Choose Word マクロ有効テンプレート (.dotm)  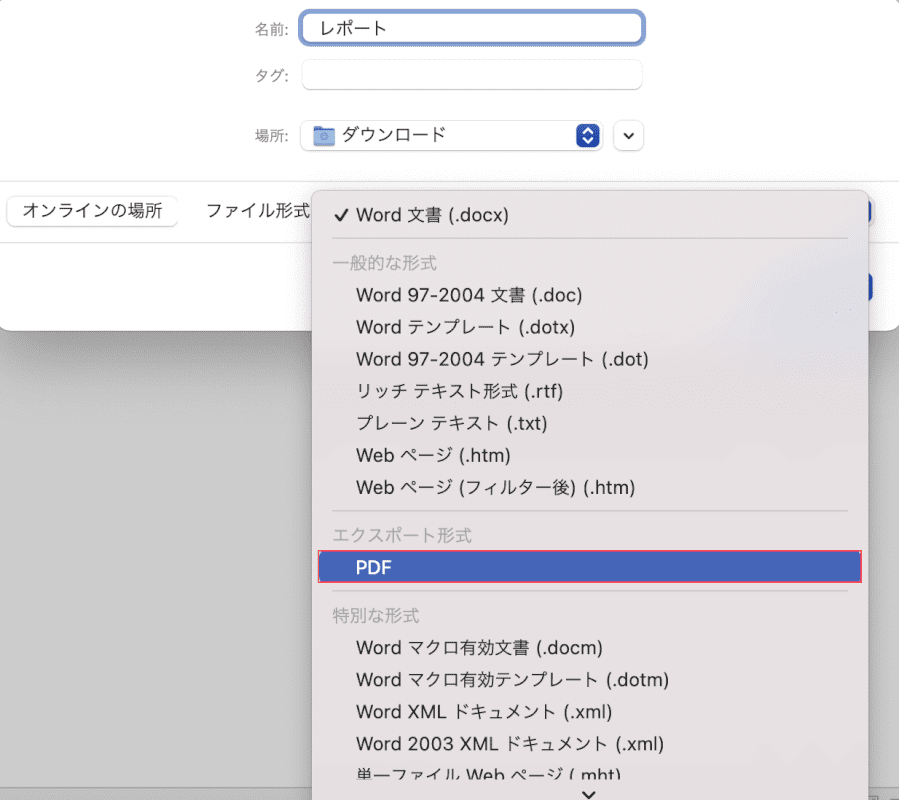589,680
